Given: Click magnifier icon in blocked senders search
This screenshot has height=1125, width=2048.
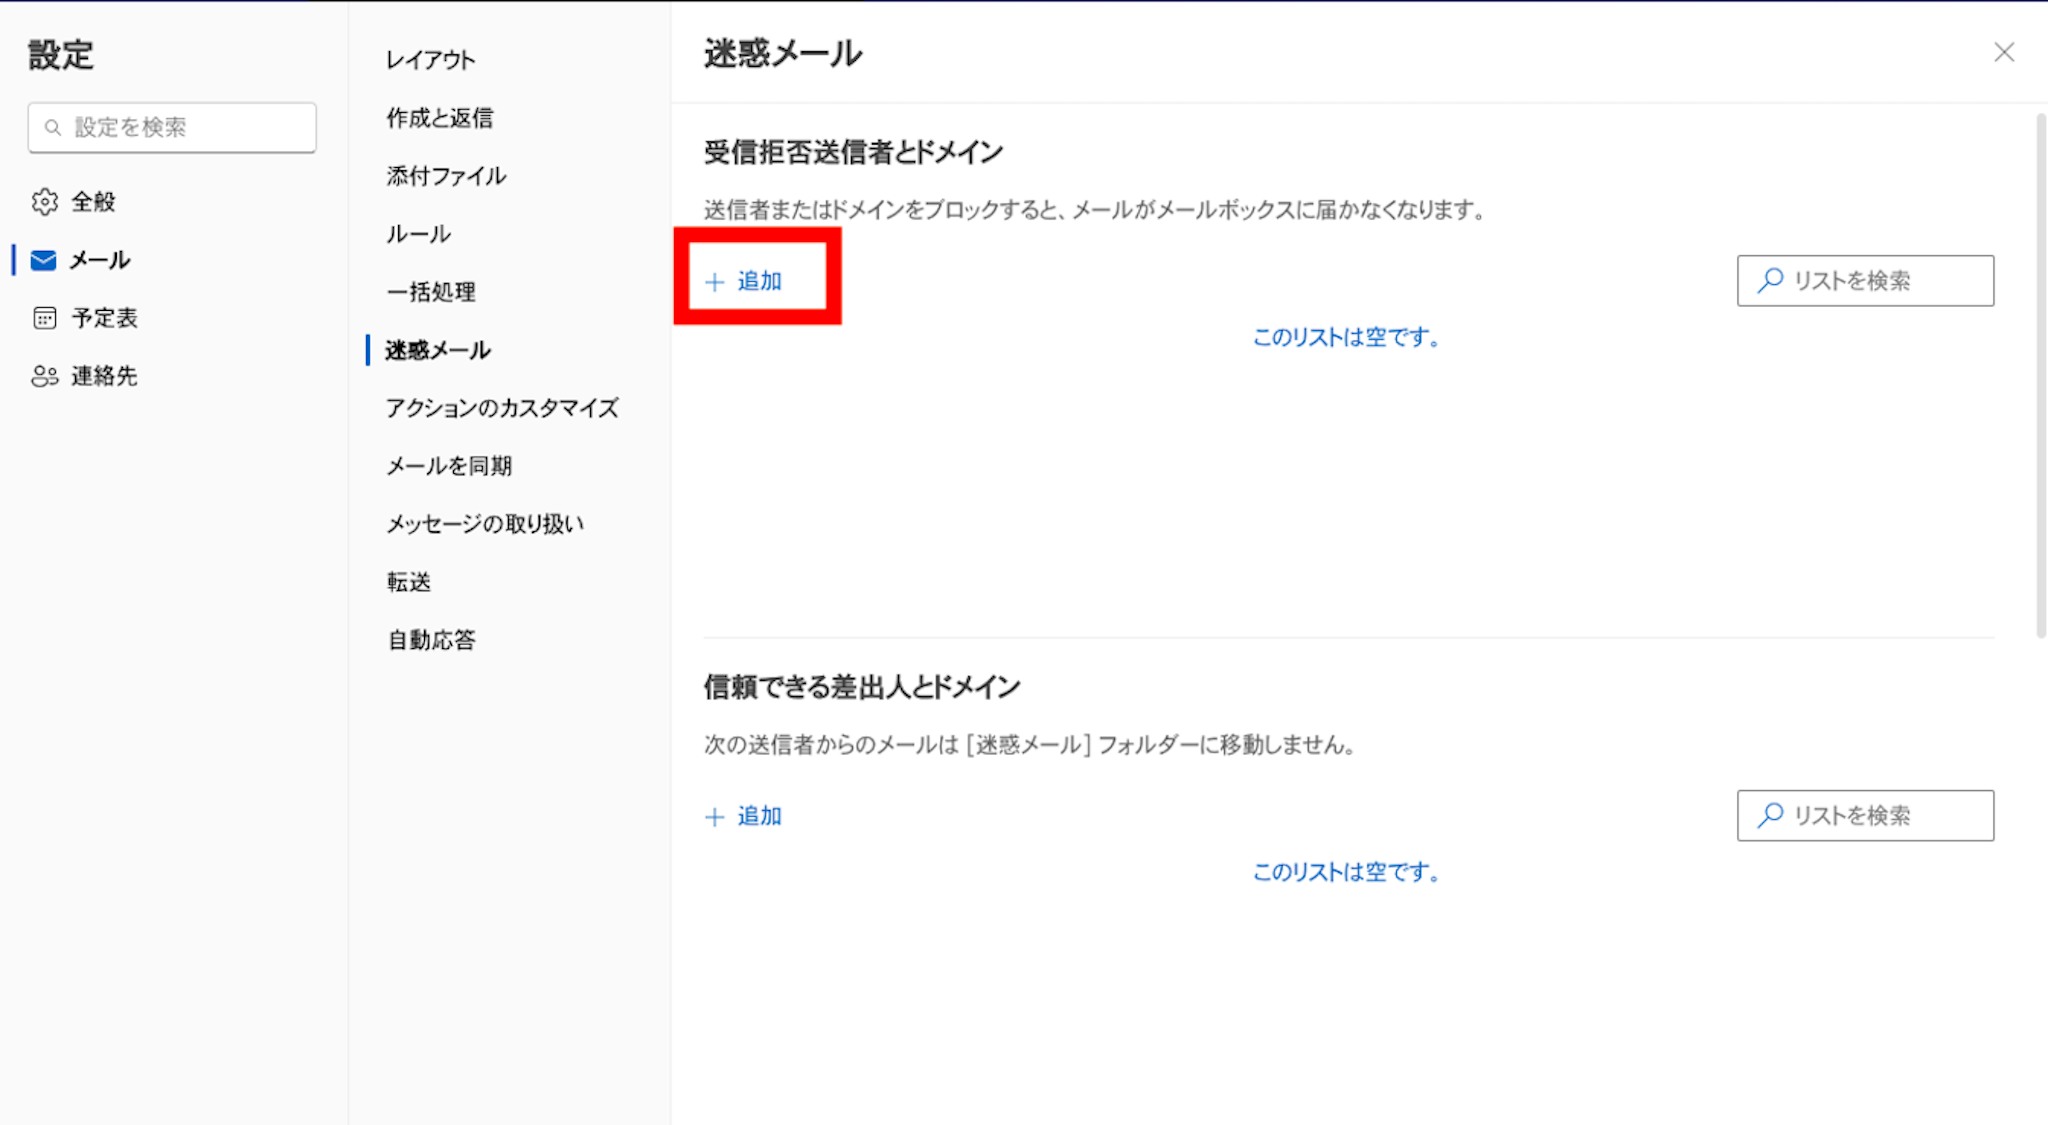Looking at the screenshot, I should click(x=1770, y=280).
